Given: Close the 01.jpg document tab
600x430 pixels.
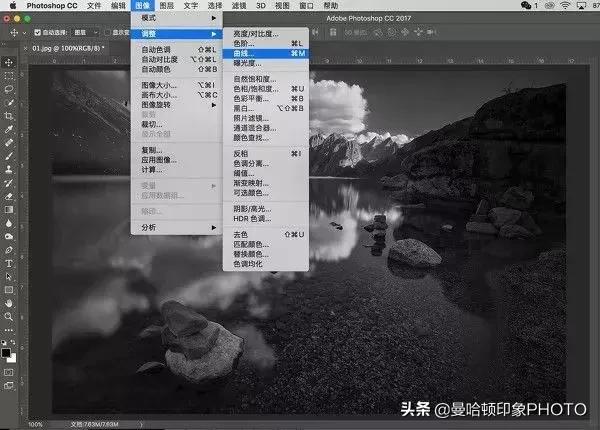Looking at the screenshot, I should click(26, 48).
